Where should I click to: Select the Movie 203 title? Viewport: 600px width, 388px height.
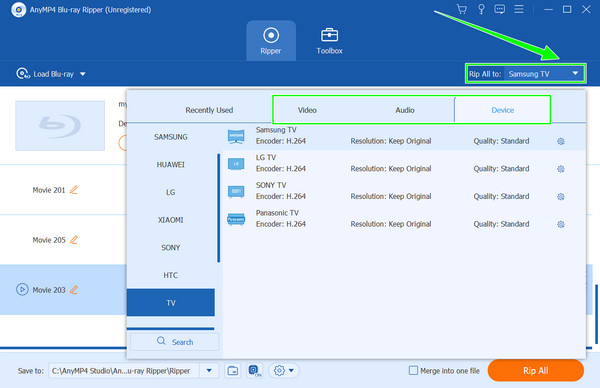(49, 290)
